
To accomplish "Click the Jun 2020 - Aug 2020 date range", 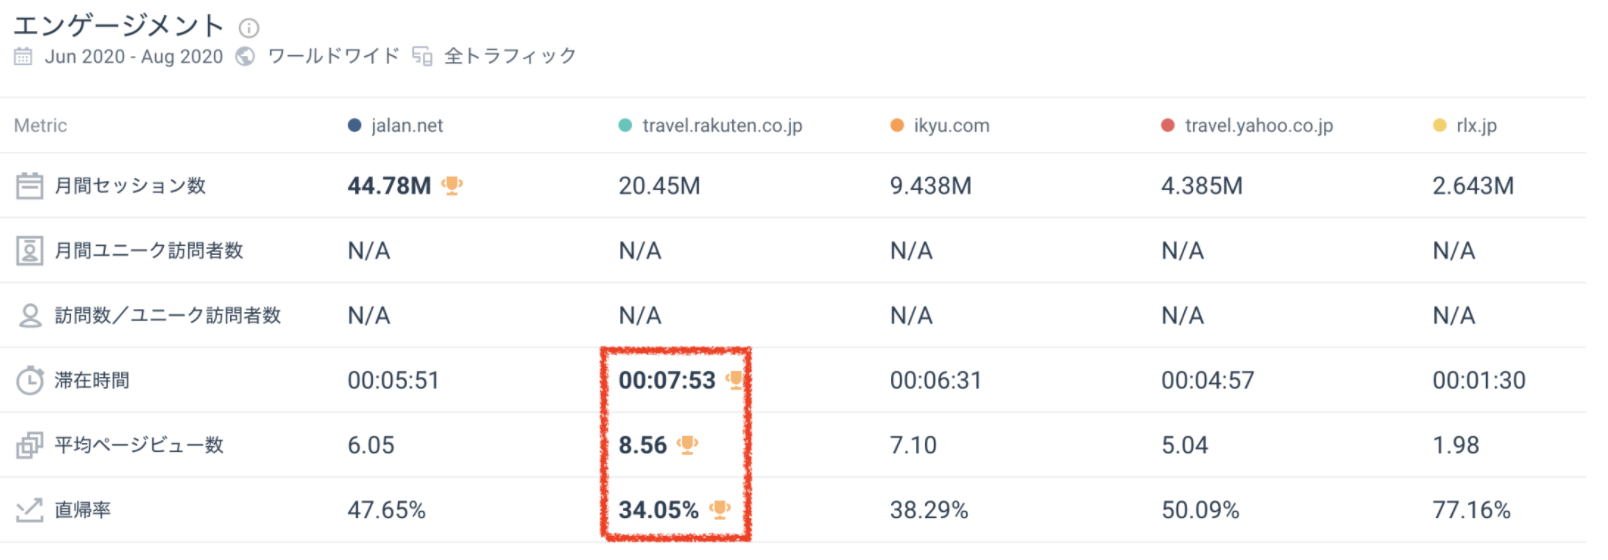I will (134, 57).
